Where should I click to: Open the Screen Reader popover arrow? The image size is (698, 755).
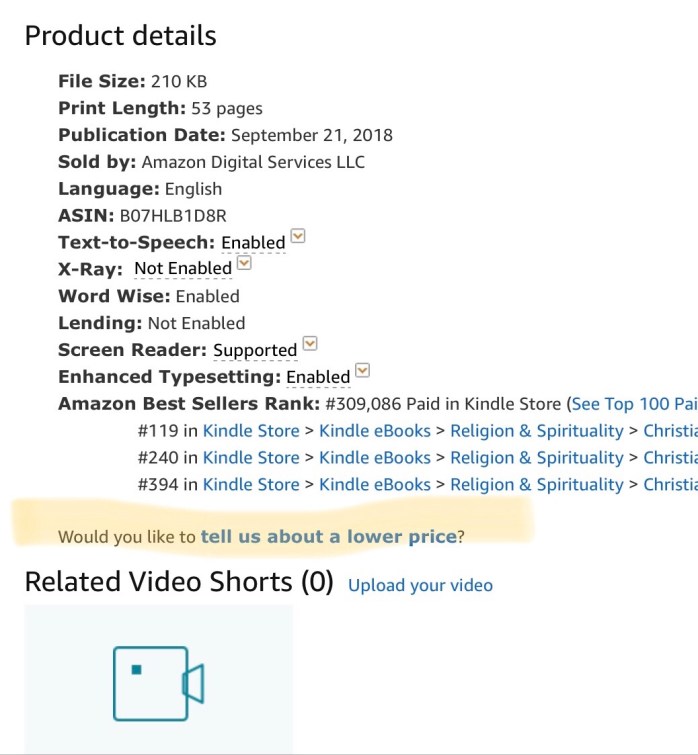click(x=310, y=344)
